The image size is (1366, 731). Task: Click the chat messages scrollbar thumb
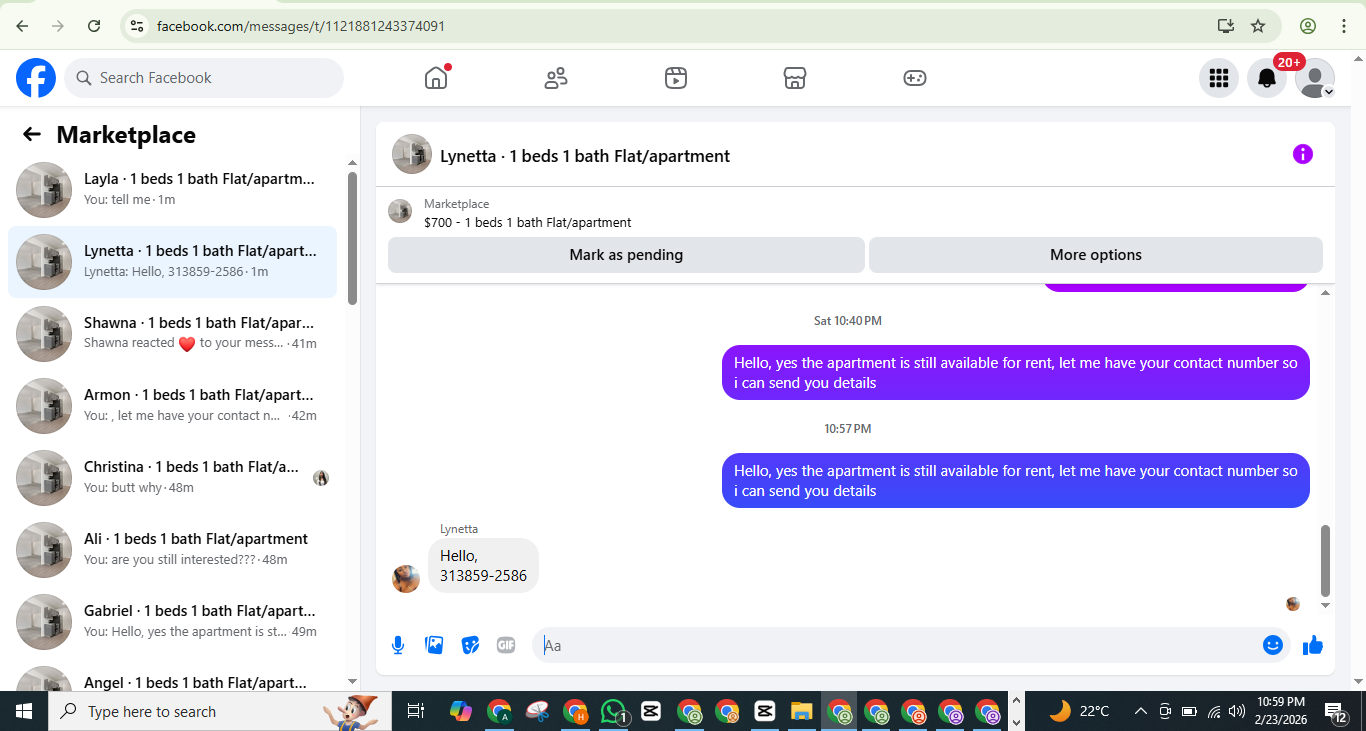pyautogui.click(x=1326, y=560)
